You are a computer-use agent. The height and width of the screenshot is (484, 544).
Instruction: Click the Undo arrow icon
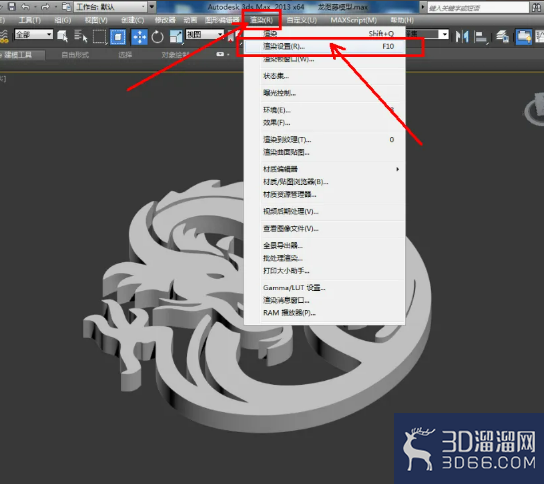click(26, 7)
